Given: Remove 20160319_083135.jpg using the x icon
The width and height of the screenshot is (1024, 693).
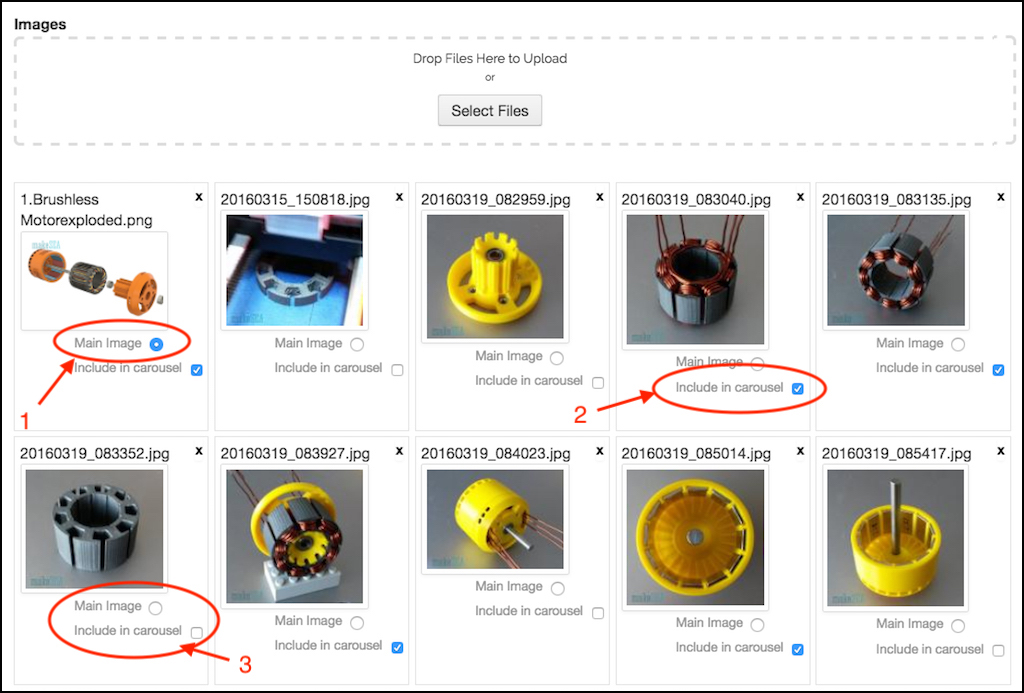Looking at the screenshot, I should 1000,197.
